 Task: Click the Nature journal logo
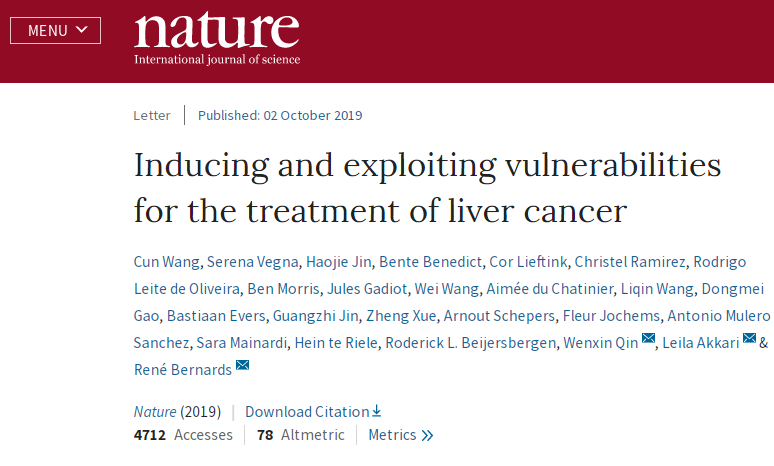[216, 37]
